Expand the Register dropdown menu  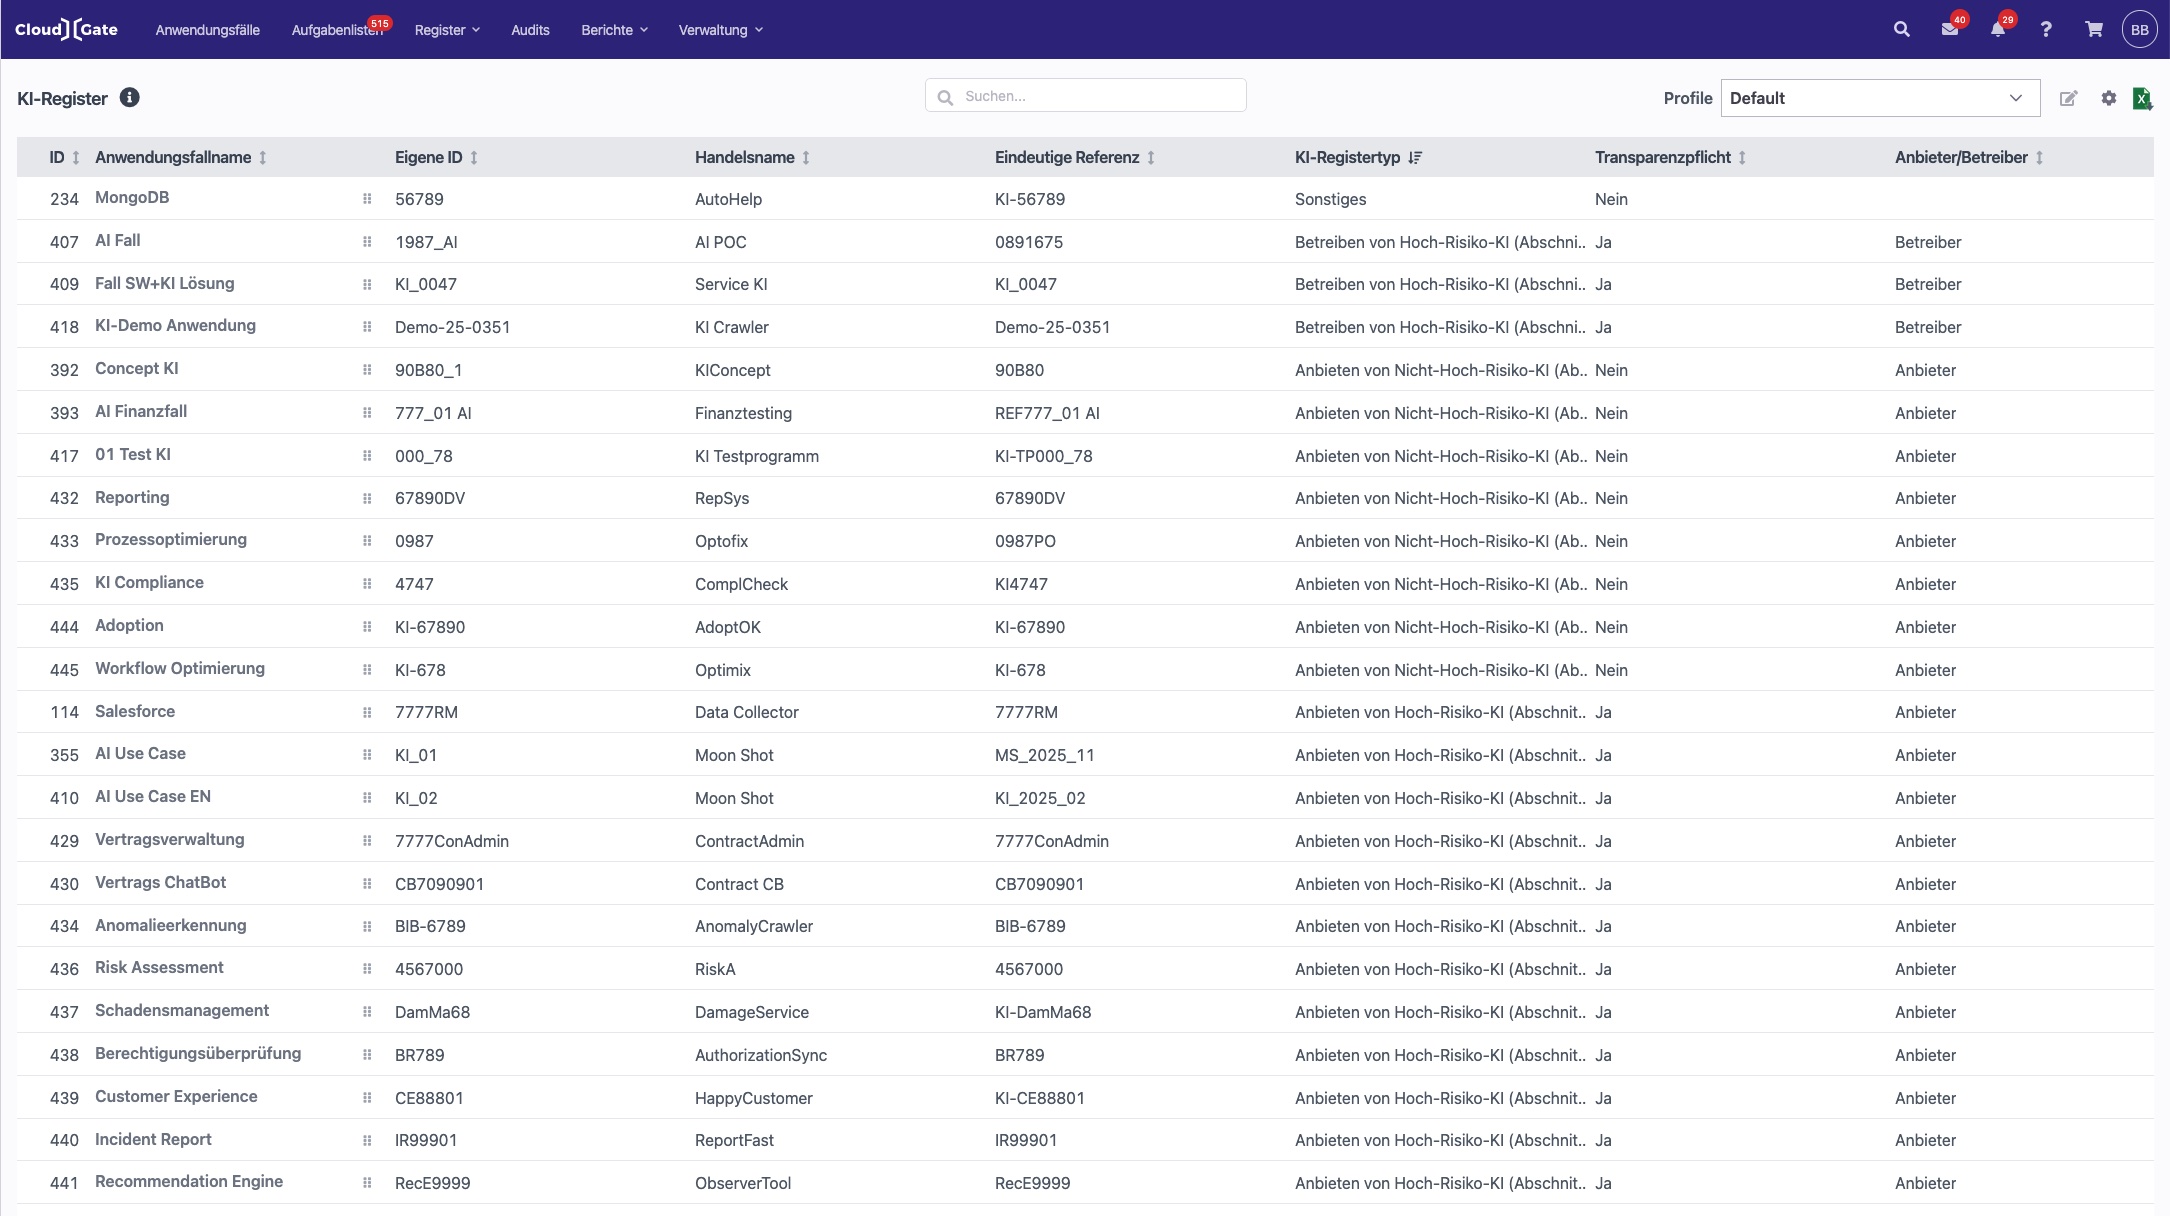click(x=447, y=30)
